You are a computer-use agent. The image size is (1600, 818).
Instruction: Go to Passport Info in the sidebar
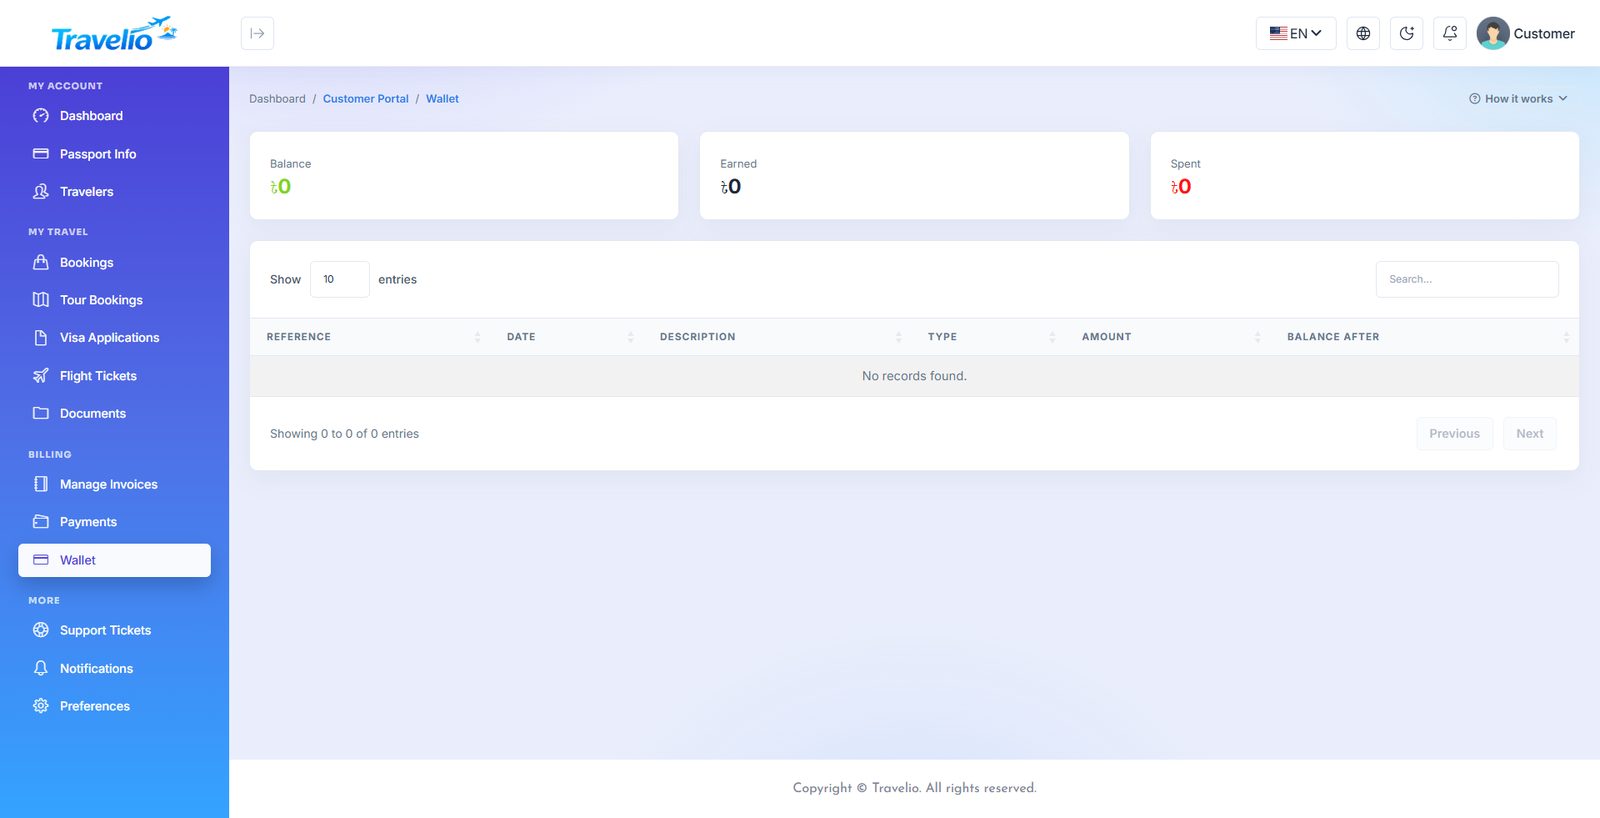point(114,154)
